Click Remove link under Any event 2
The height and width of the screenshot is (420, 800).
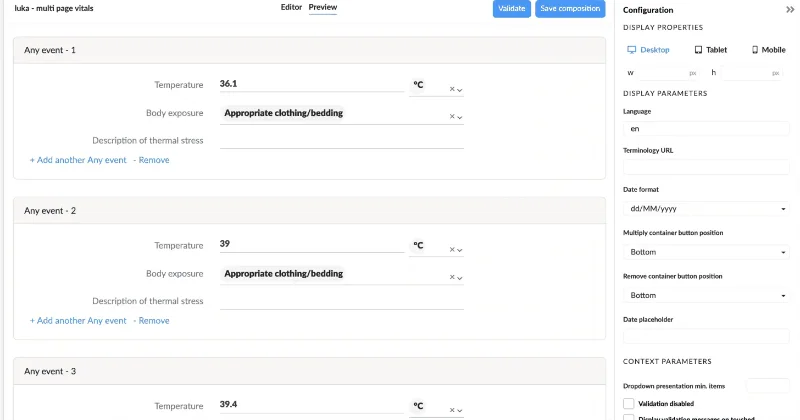tap(154, 321)
